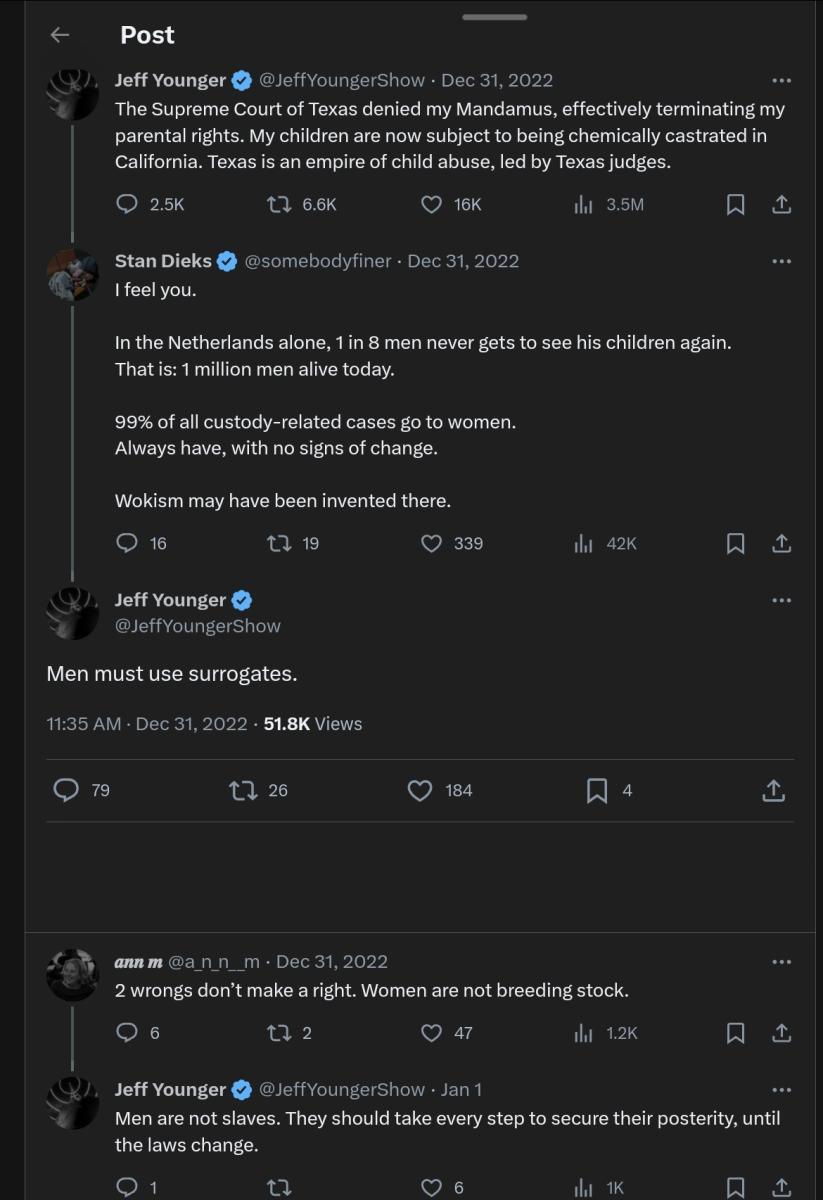Go back using the arrow icon

click(60, 35)
